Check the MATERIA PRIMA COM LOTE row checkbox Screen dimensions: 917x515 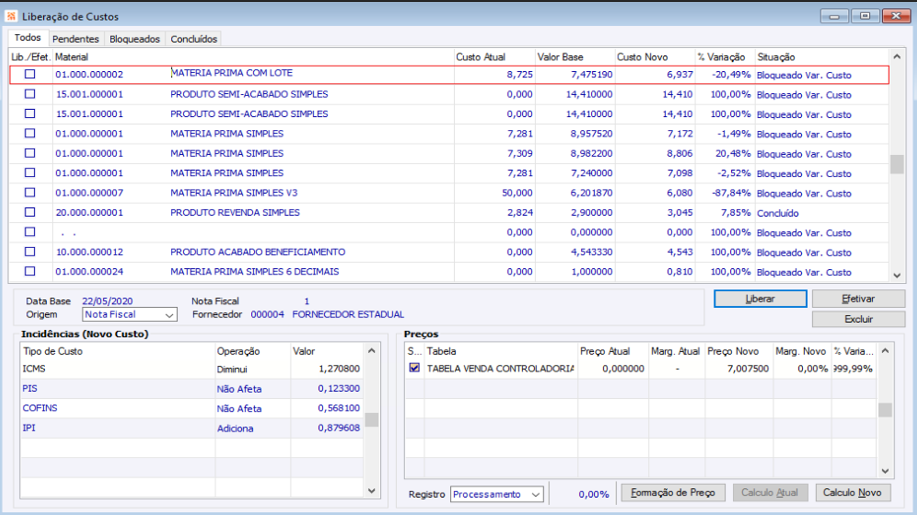pyautogui.click(x=30, y=74)
